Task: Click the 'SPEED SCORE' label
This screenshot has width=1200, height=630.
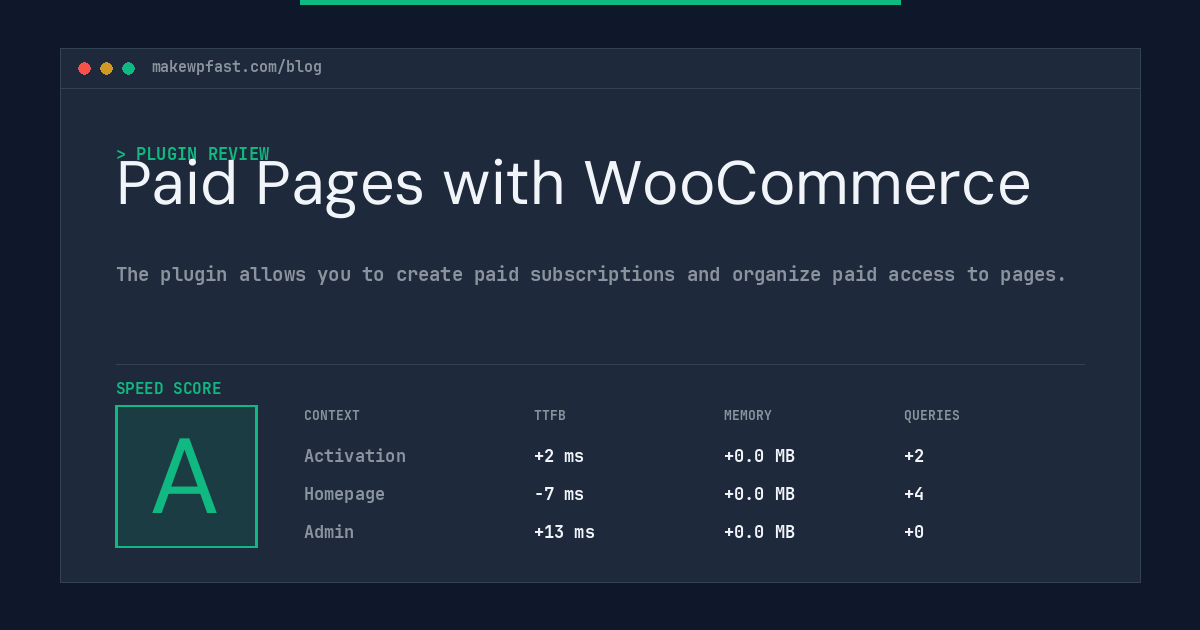Action: tap(169, 388)
